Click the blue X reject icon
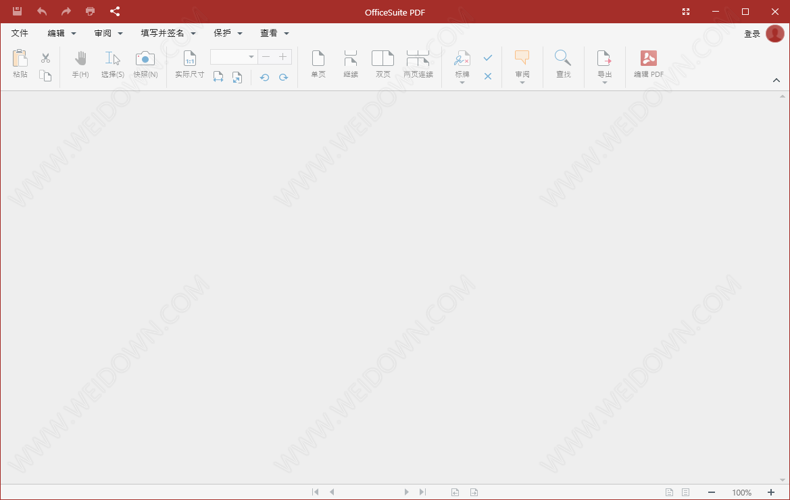 pyautogui.click(x=488, y=76)
